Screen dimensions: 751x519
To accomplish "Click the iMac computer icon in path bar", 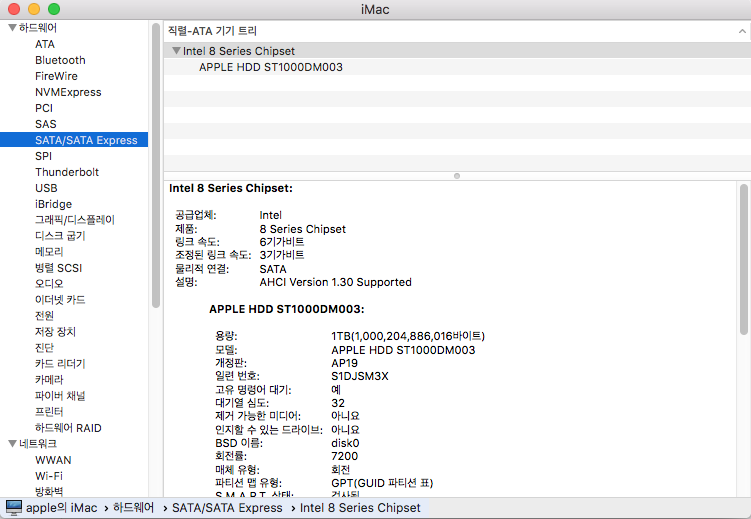I will (14, 508).
